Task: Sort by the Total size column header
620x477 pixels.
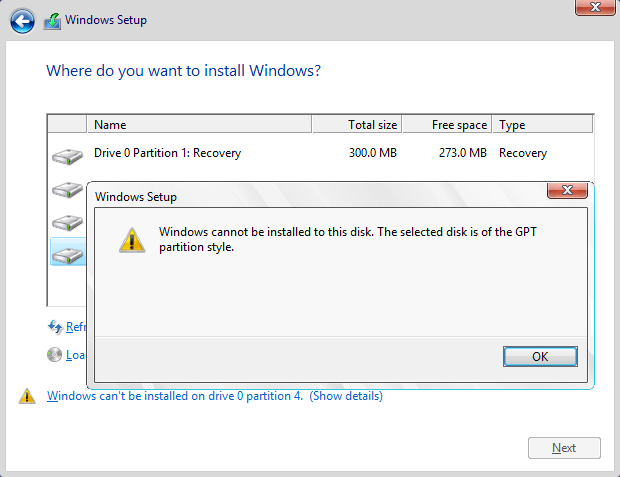Action: (x=358, y=125)
